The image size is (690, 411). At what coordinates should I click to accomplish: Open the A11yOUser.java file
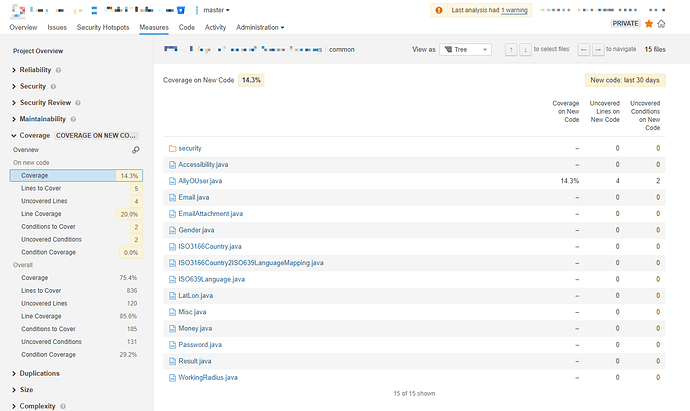point(200,181)
